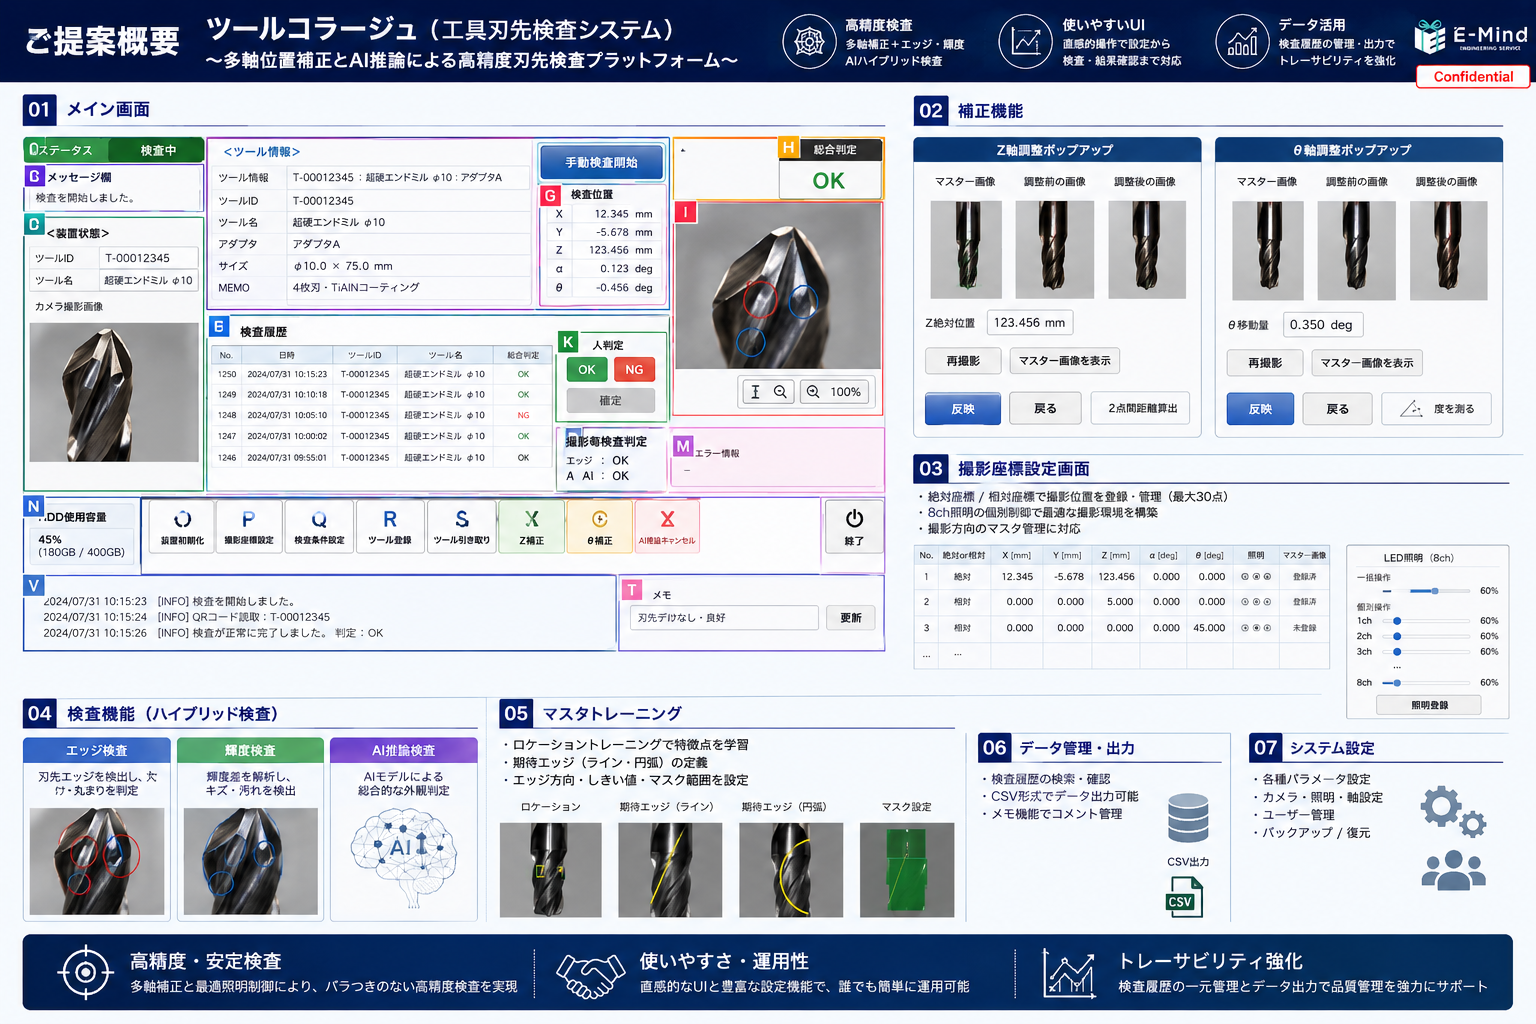
Task: Click the CSV file export icon
Action: 1185,897
